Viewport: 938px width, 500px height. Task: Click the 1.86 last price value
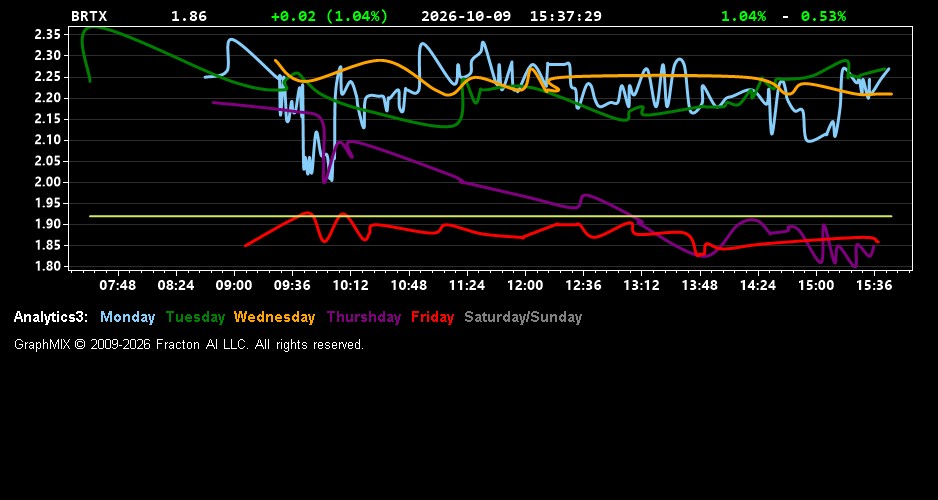point(189,16)
